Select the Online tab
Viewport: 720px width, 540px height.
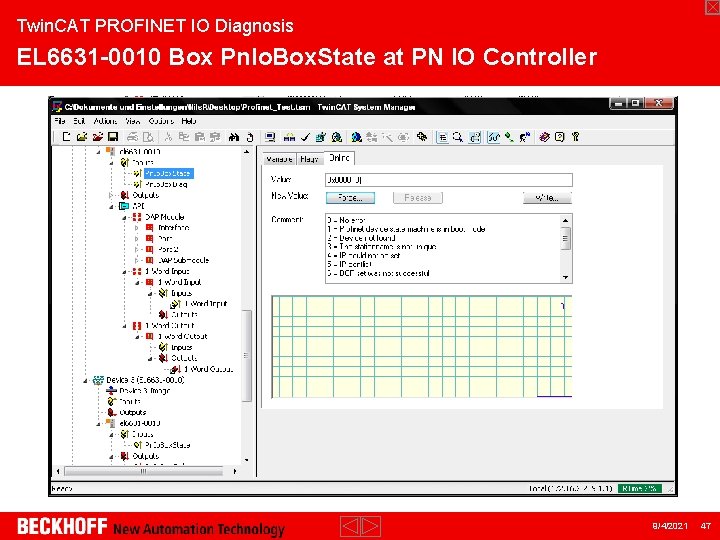coord(339,158)
